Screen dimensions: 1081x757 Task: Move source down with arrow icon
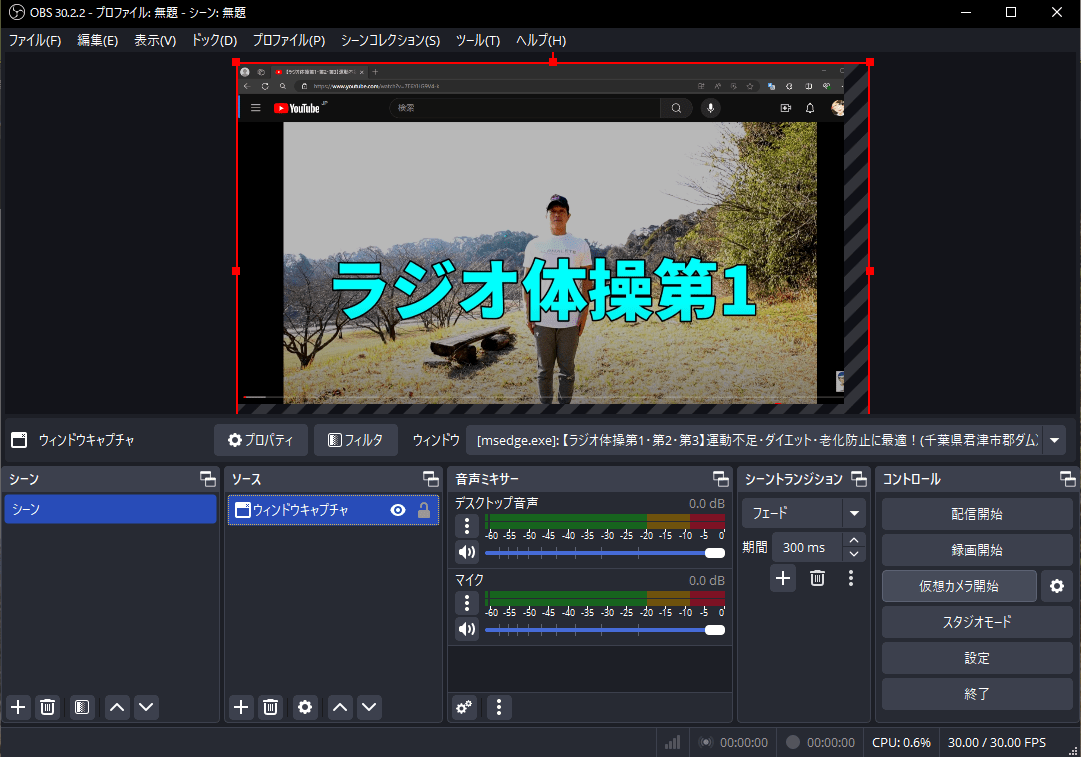370,707
